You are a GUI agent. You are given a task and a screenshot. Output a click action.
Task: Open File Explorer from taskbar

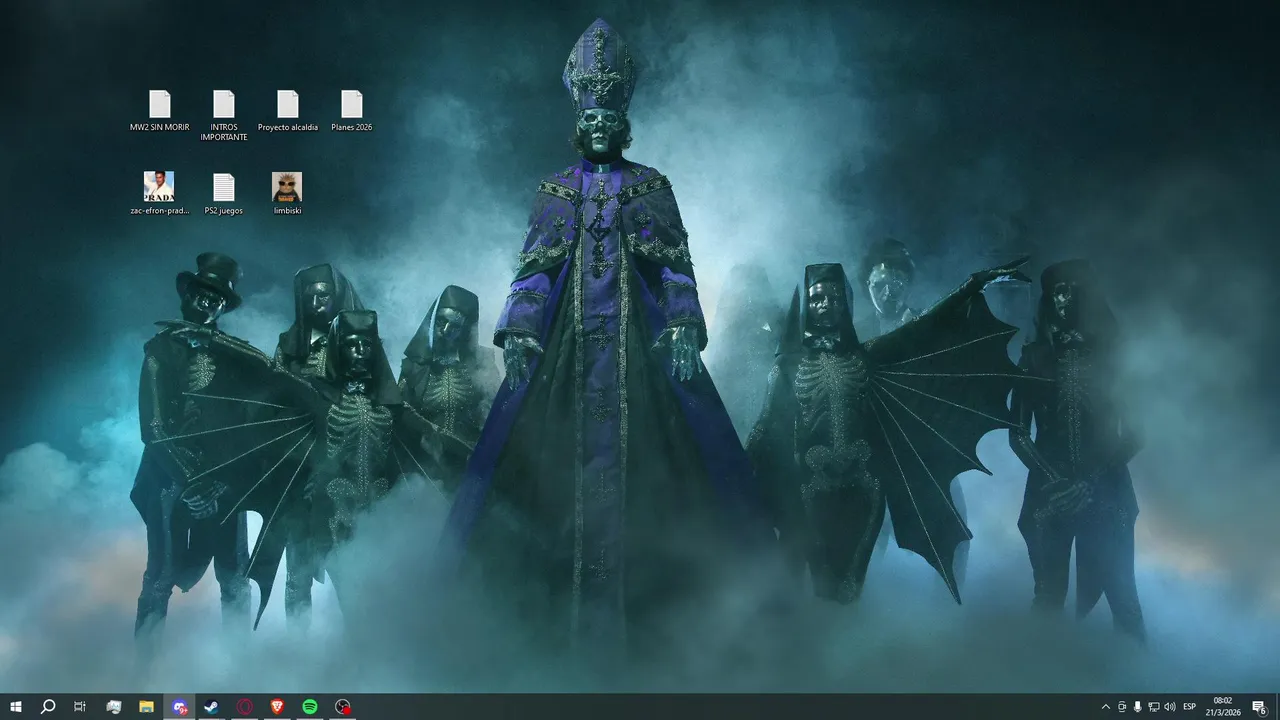[x=146, y=707]
